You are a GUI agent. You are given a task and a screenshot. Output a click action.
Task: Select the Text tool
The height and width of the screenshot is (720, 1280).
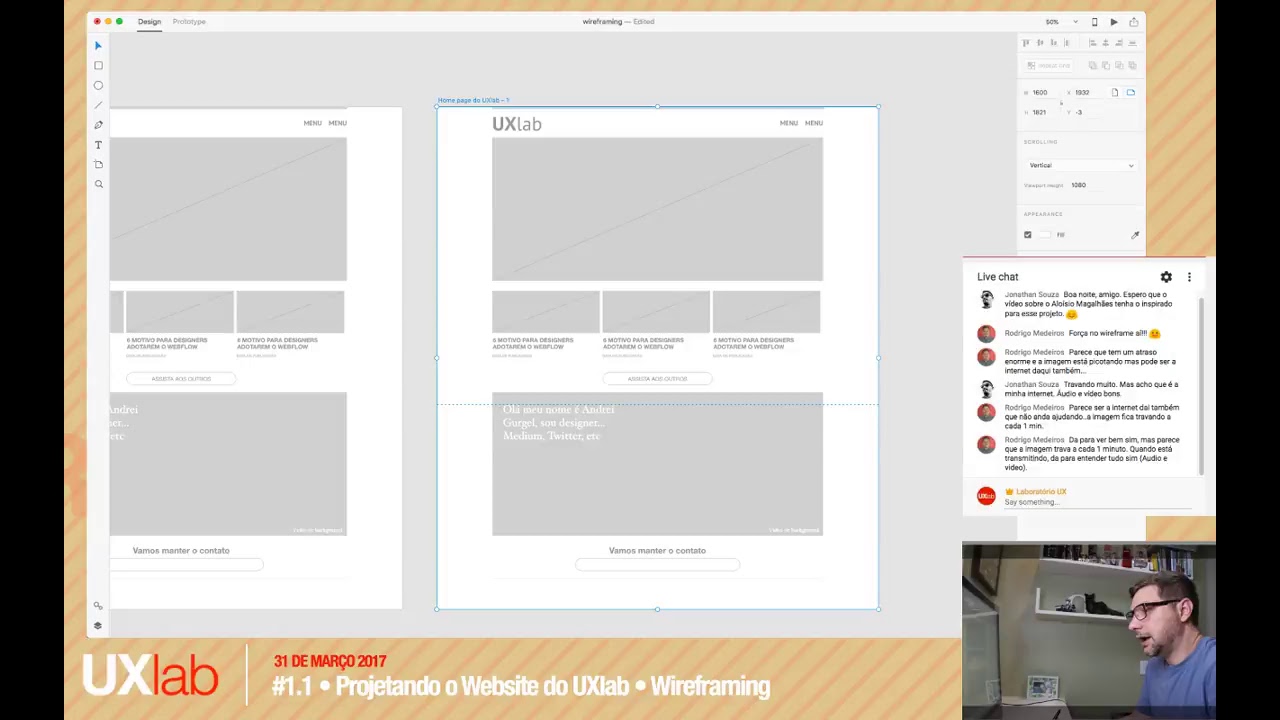98,144
